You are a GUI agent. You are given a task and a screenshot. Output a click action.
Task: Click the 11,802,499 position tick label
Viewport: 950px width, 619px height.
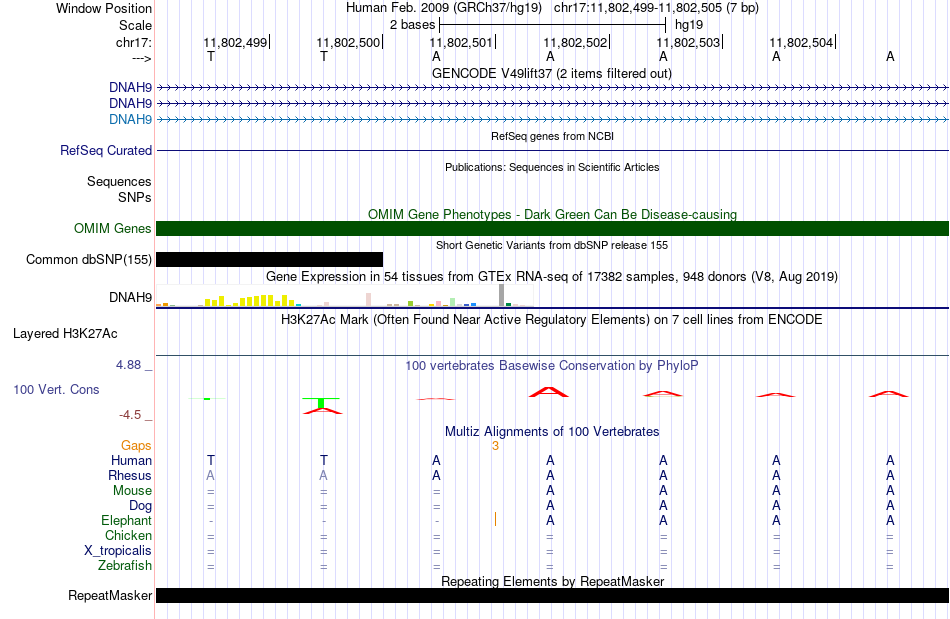click(235, 42)
